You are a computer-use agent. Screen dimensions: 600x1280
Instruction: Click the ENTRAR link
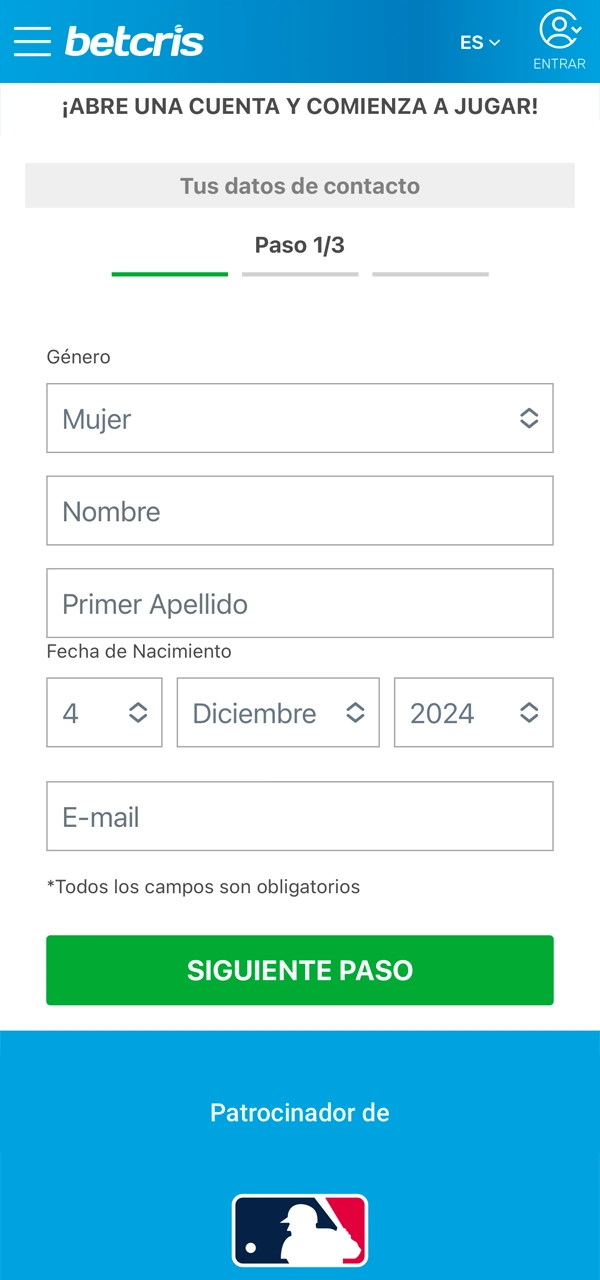click(557, 63)
